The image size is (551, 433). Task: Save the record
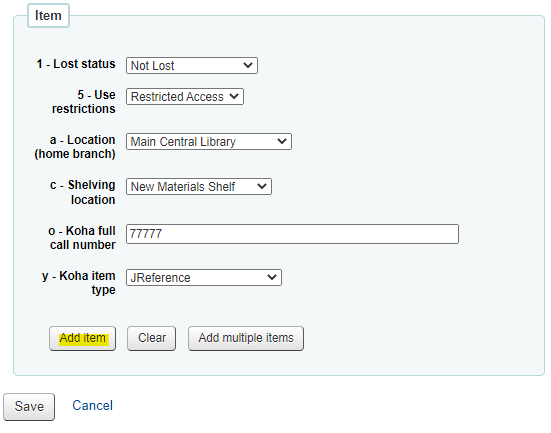tap(29, 407)
